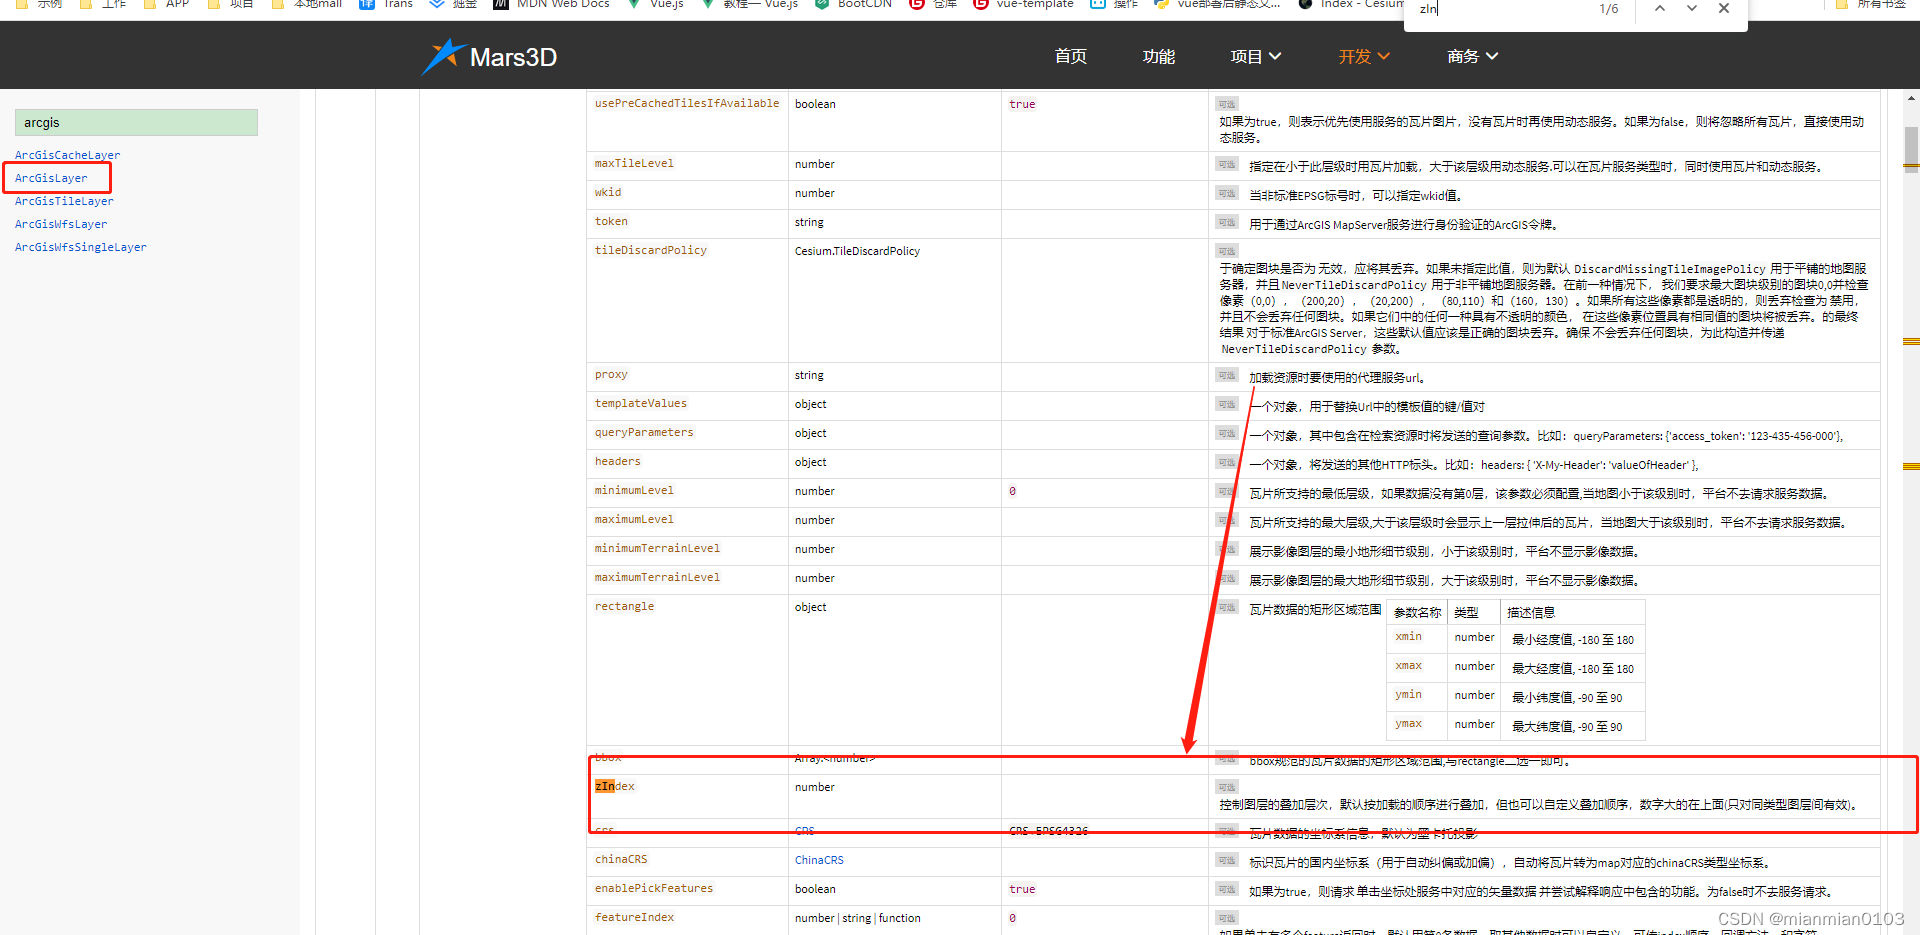Click xmin in rectangle sub-table
Viewport: 1920px width, 935px height.
point(1408,636)
